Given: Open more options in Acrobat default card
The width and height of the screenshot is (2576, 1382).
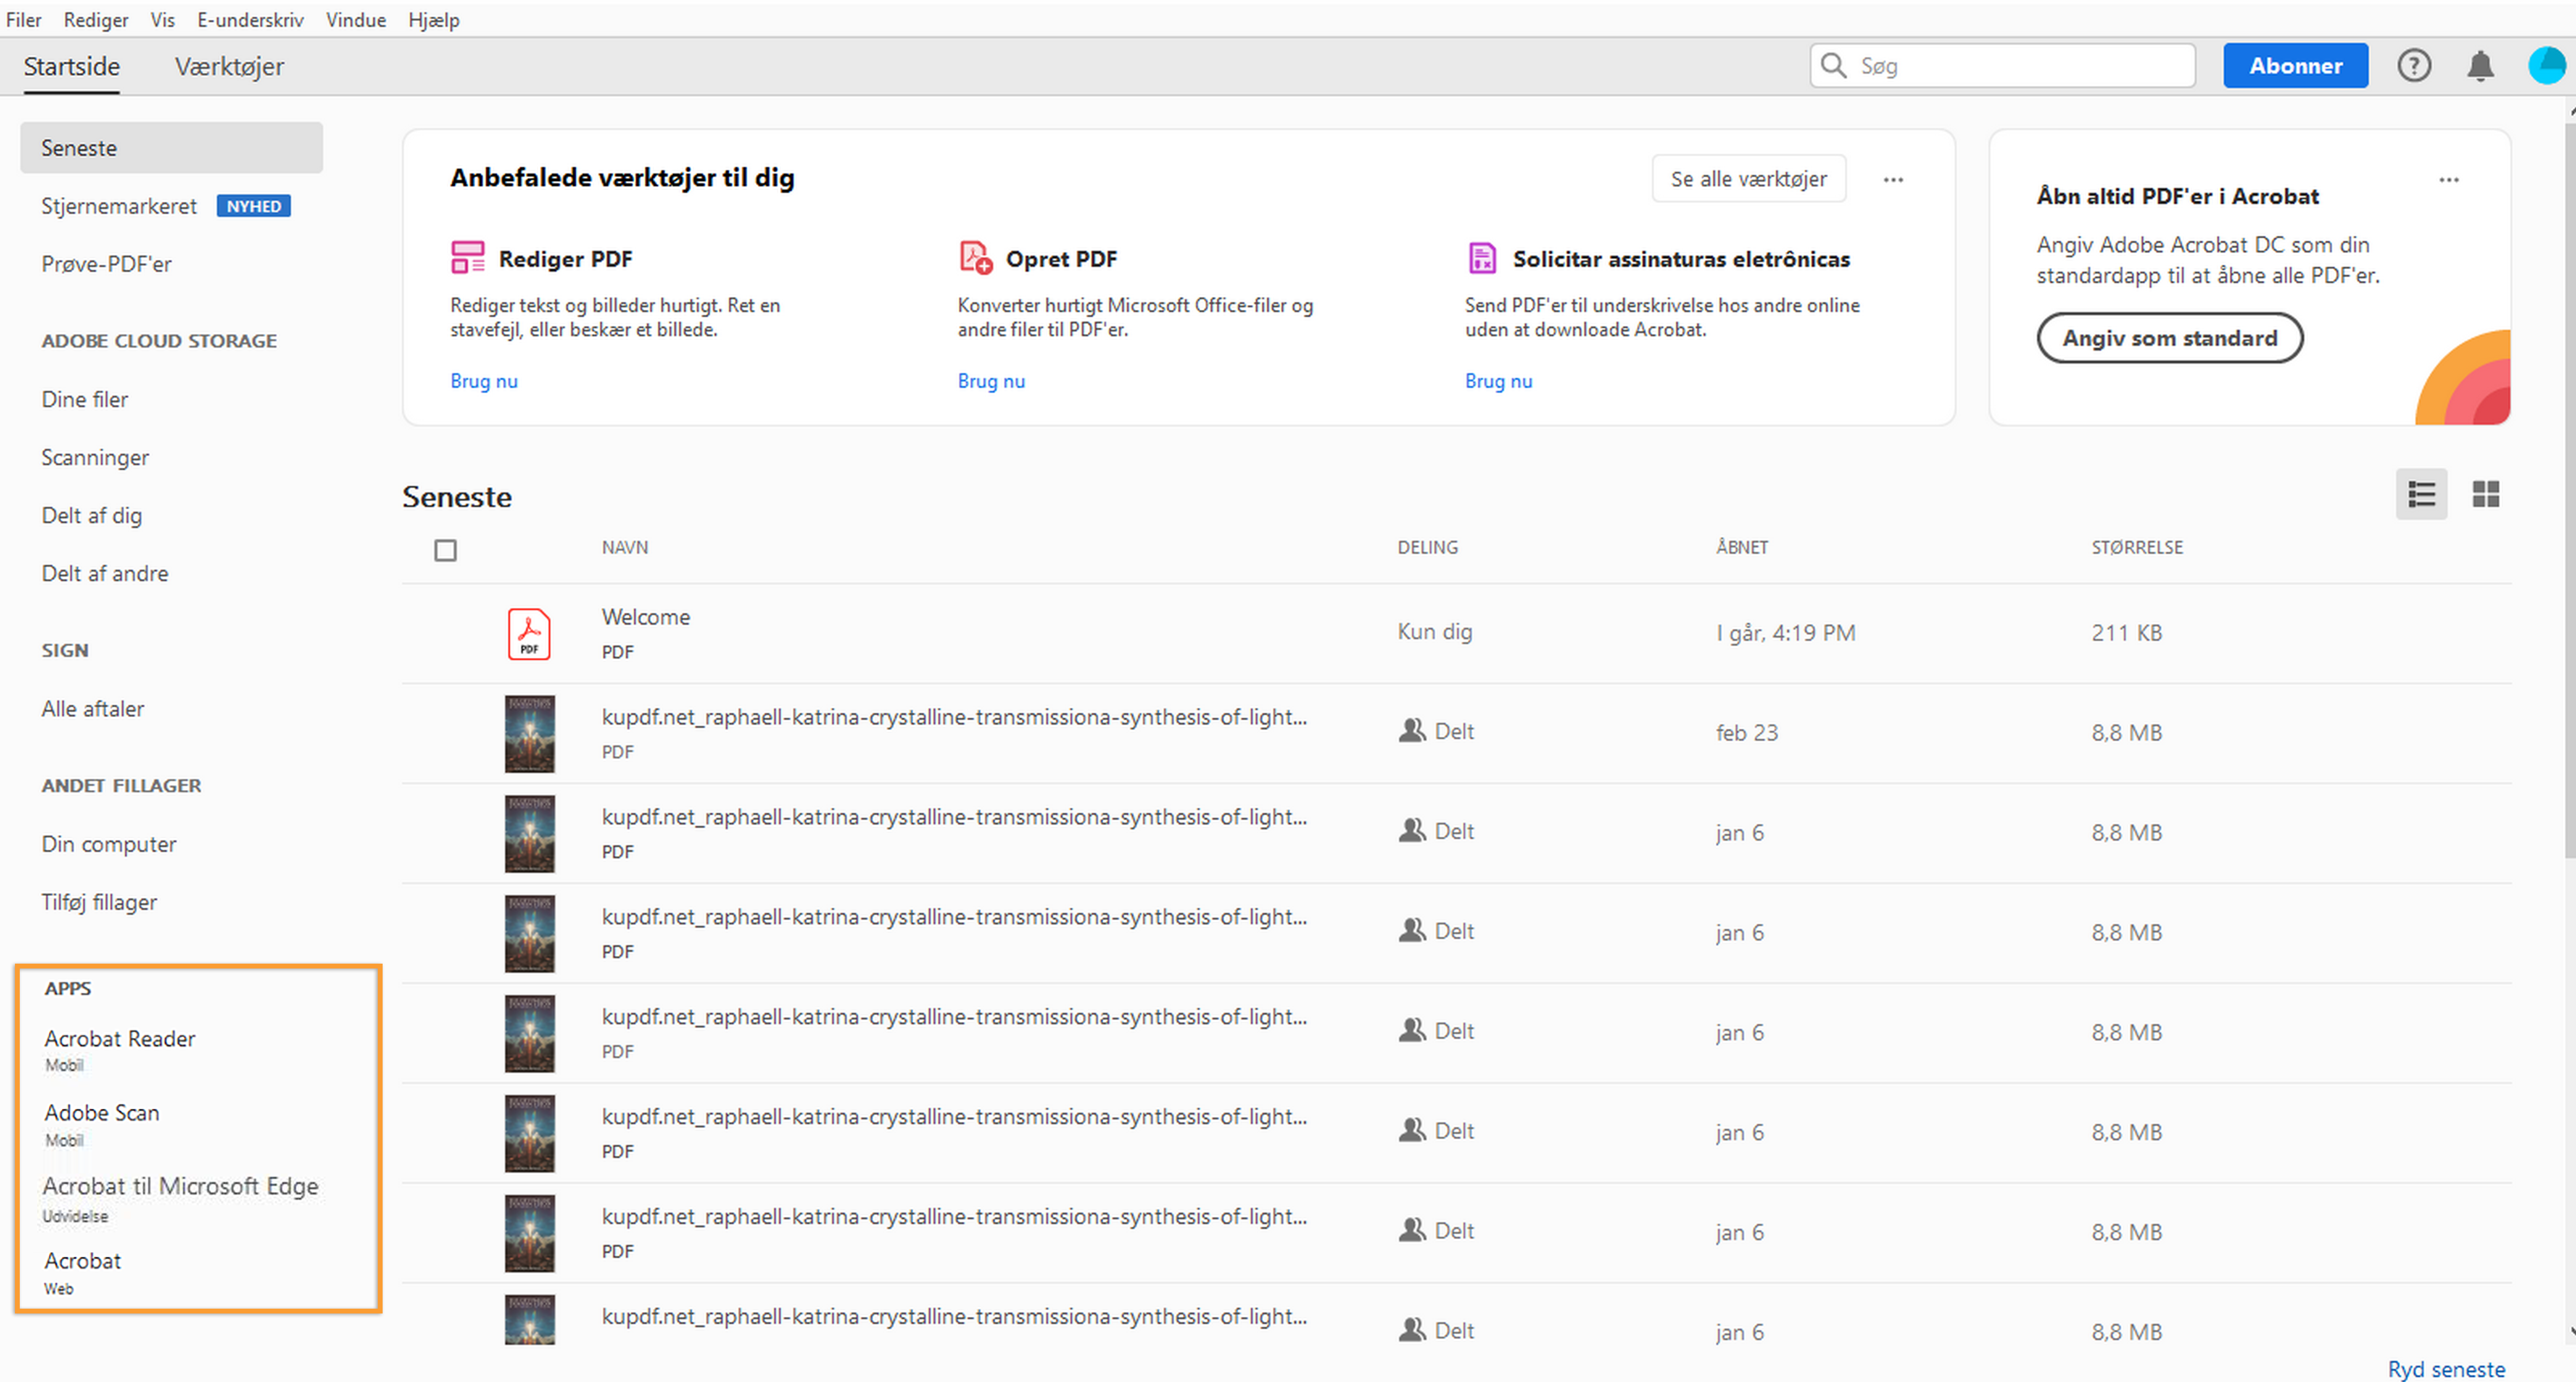Looking at the screenshot, I should [2448, 180].
